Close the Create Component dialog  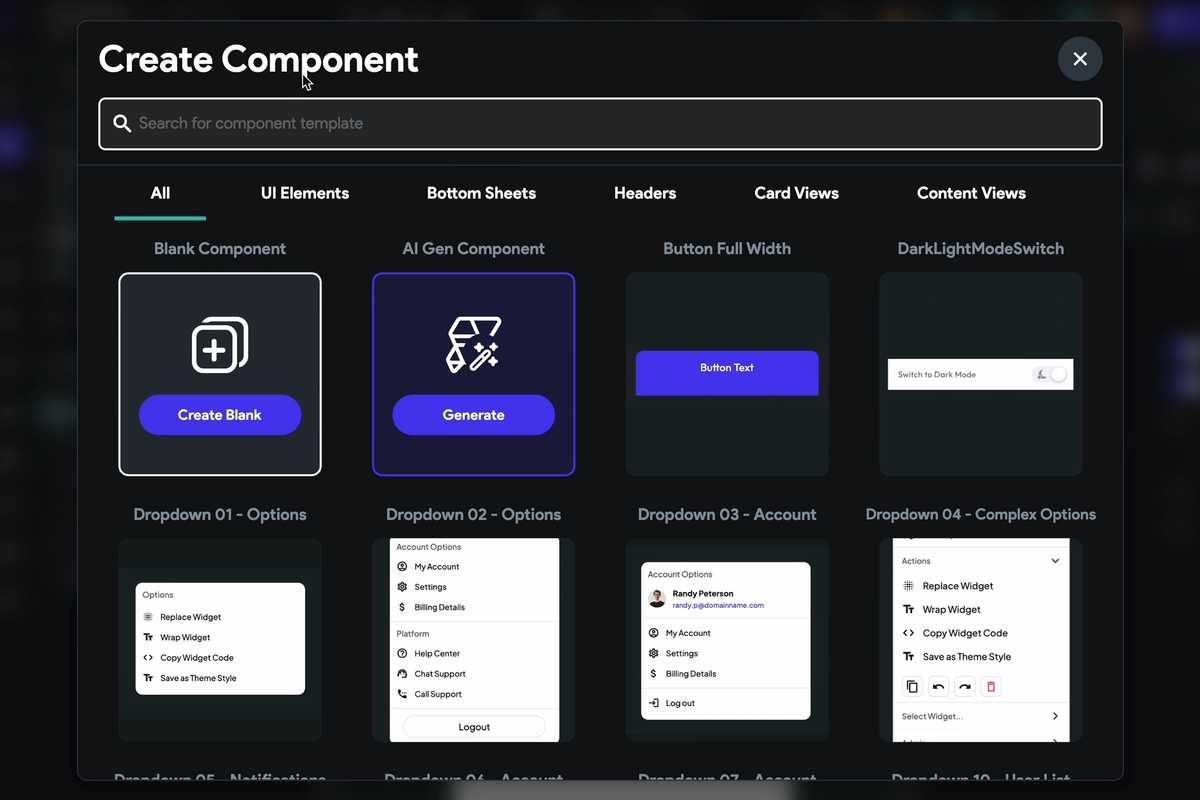1080,59
